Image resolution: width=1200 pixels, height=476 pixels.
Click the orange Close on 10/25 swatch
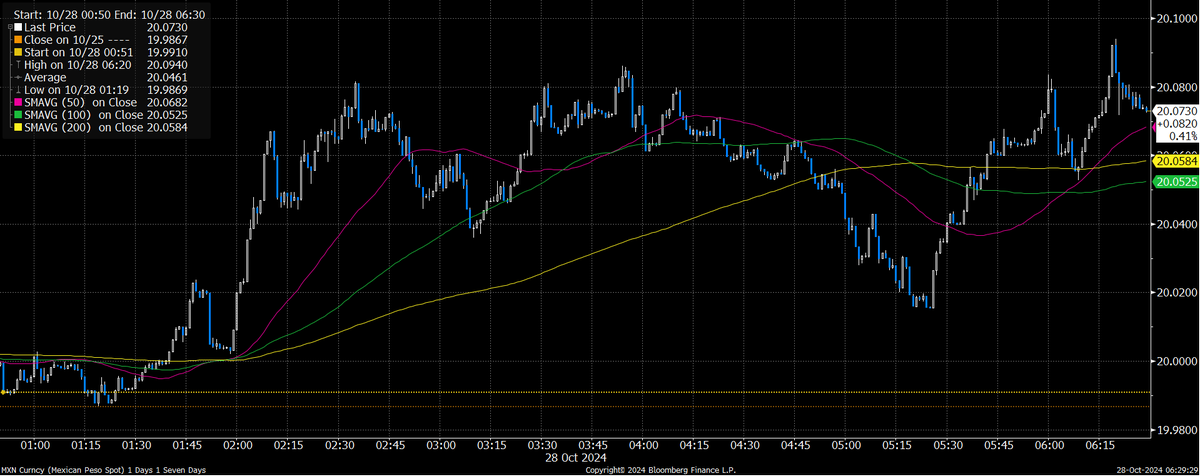coord(17,40)
